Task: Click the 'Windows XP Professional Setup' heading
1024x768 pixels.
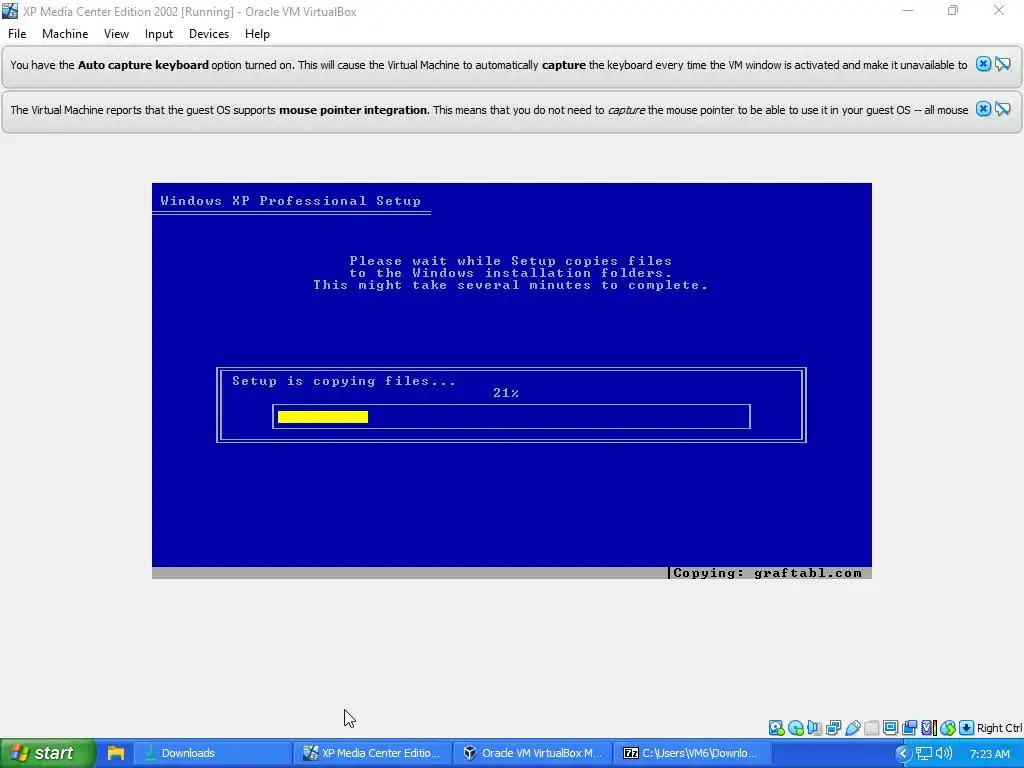Action: coord(291,200)
